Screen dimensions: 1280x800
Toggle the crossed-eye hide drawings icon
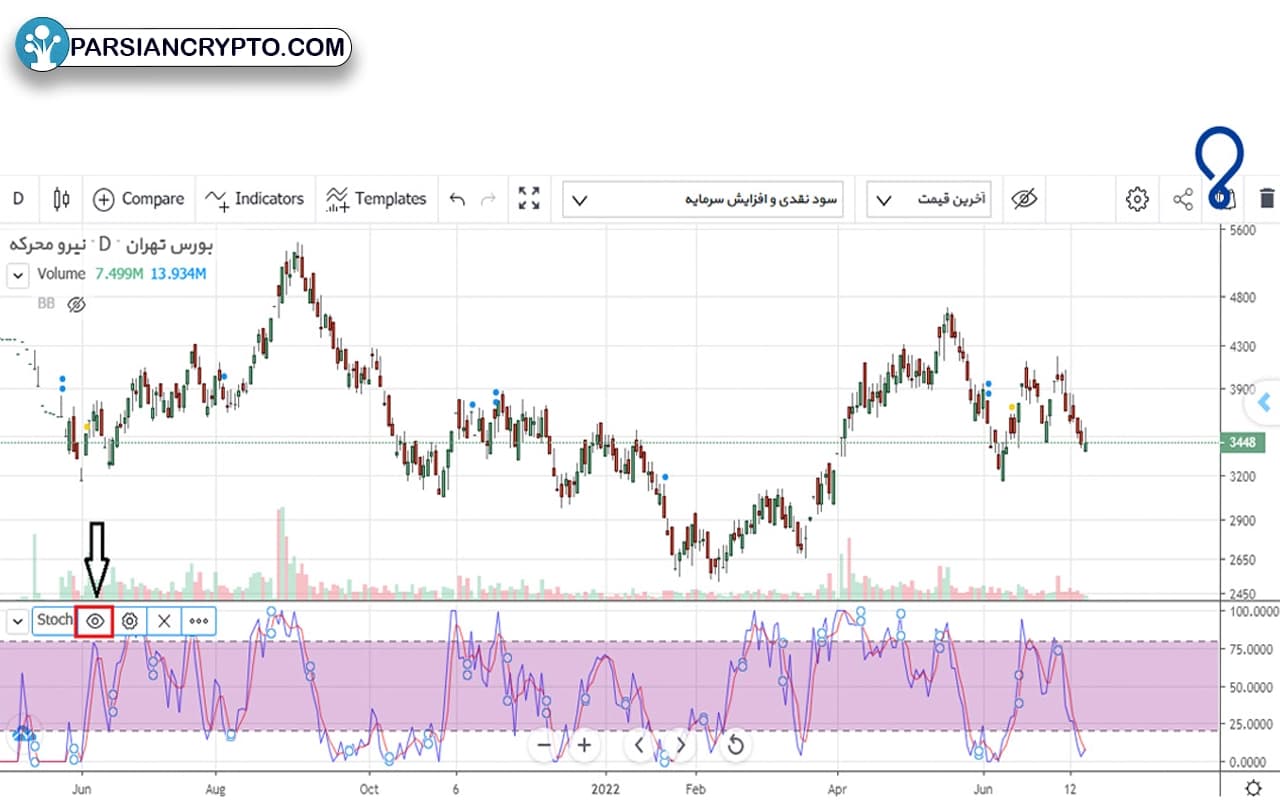point(1025,199)
